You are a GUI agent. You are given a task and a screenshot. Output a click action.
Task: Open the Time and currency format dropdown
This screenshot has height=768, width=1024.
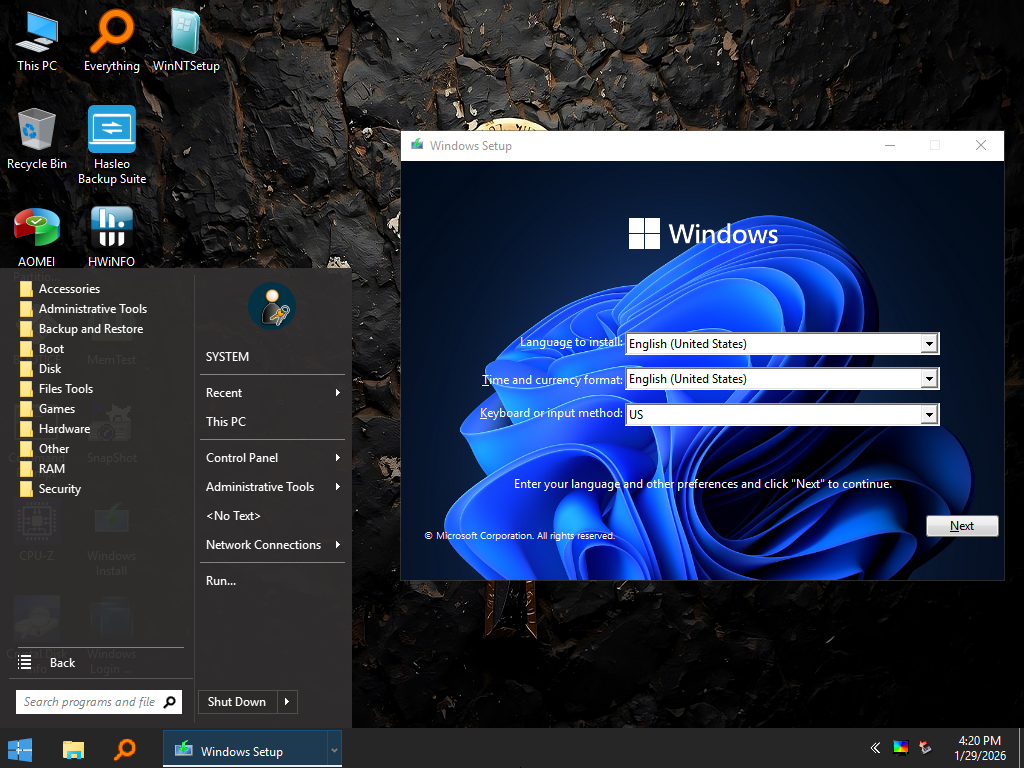pos(931,379)
